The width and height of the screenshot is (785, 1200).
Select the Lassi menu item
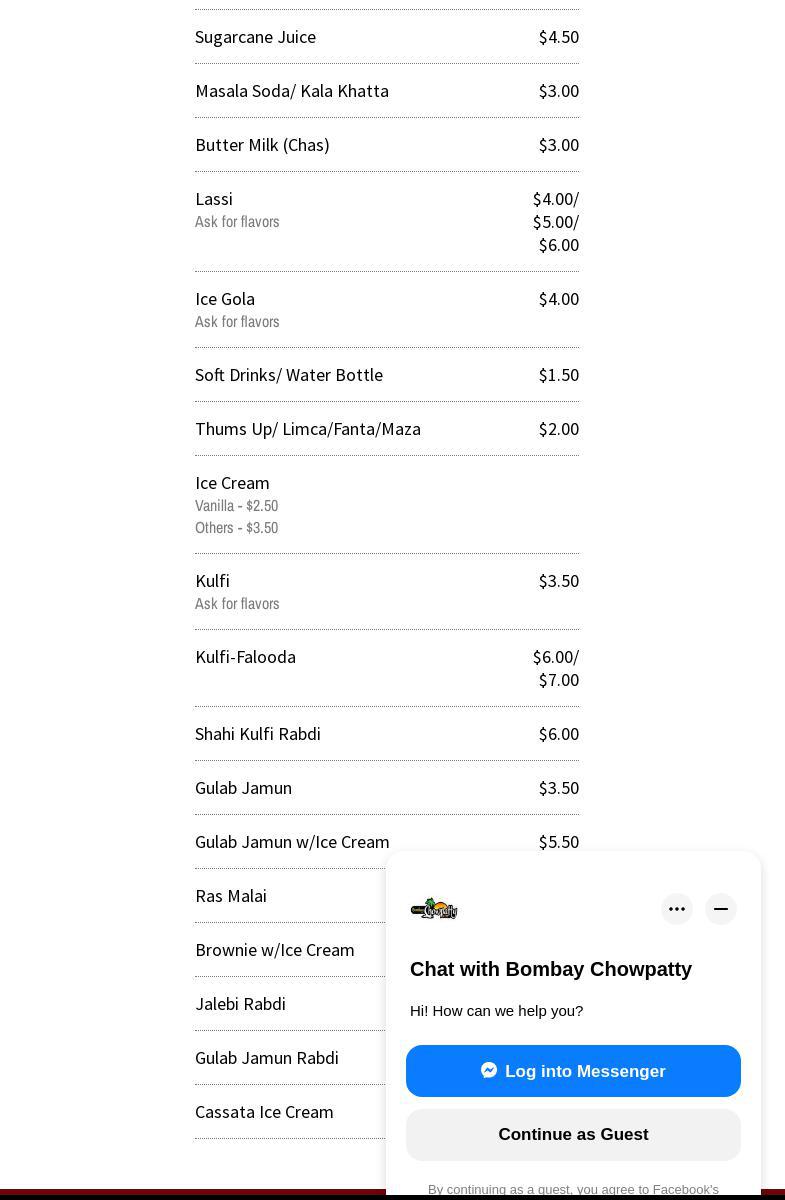tap(214, 199)
